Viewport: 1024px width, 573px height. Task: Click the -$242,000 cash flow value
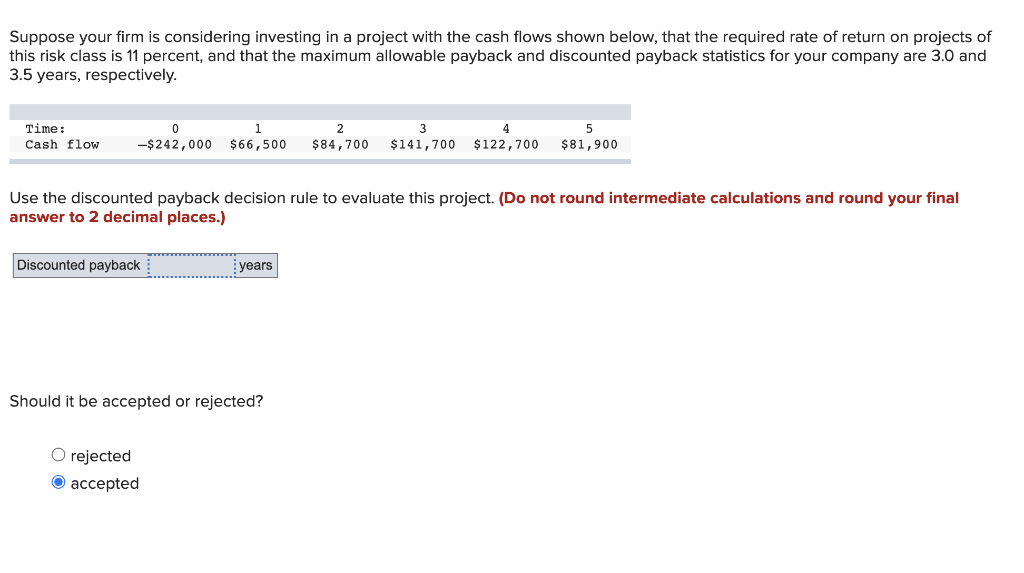[x=174, y=144]
